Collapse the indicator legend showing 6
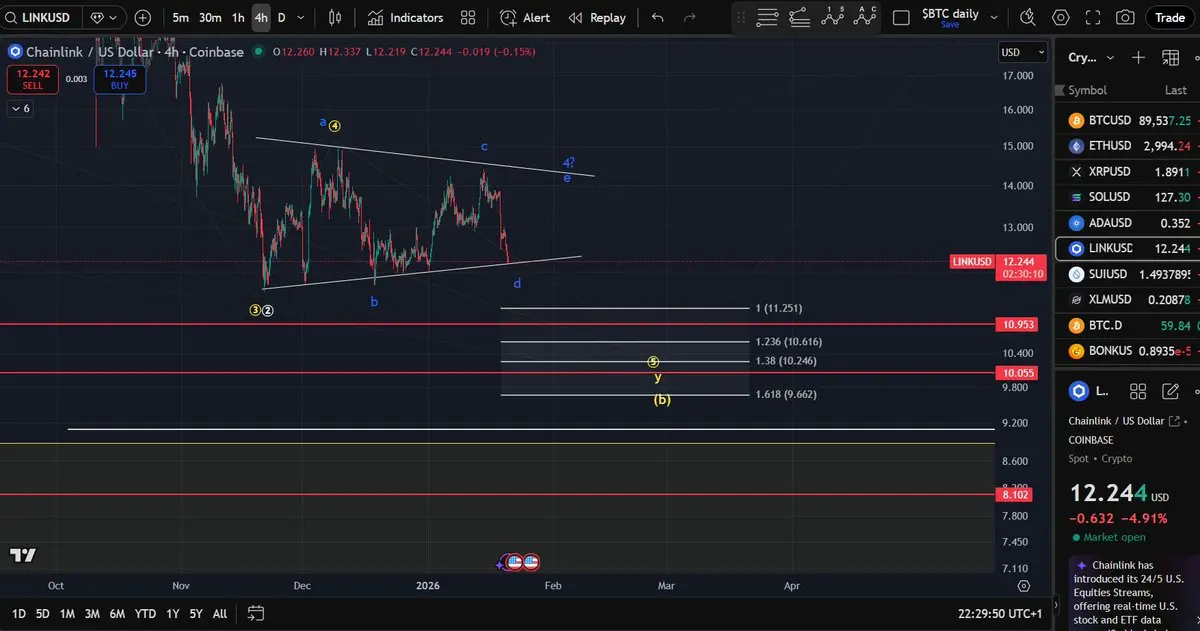Viewport: 1200px width, 631px height. pyautogui.click(x=20, y=108)
